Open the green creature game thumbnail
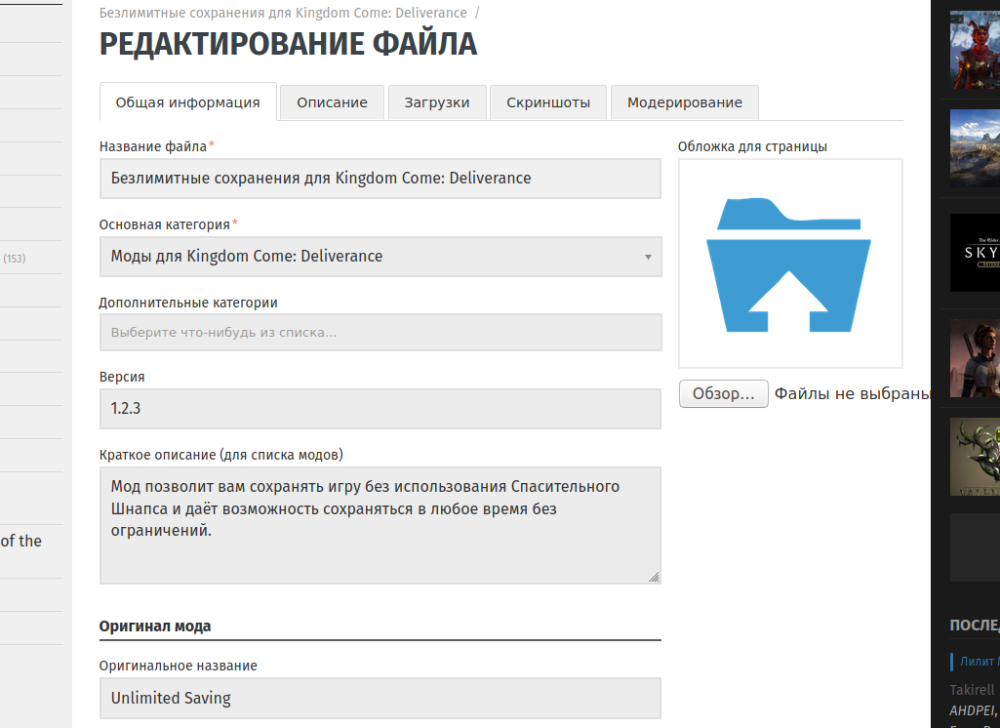 975,457
